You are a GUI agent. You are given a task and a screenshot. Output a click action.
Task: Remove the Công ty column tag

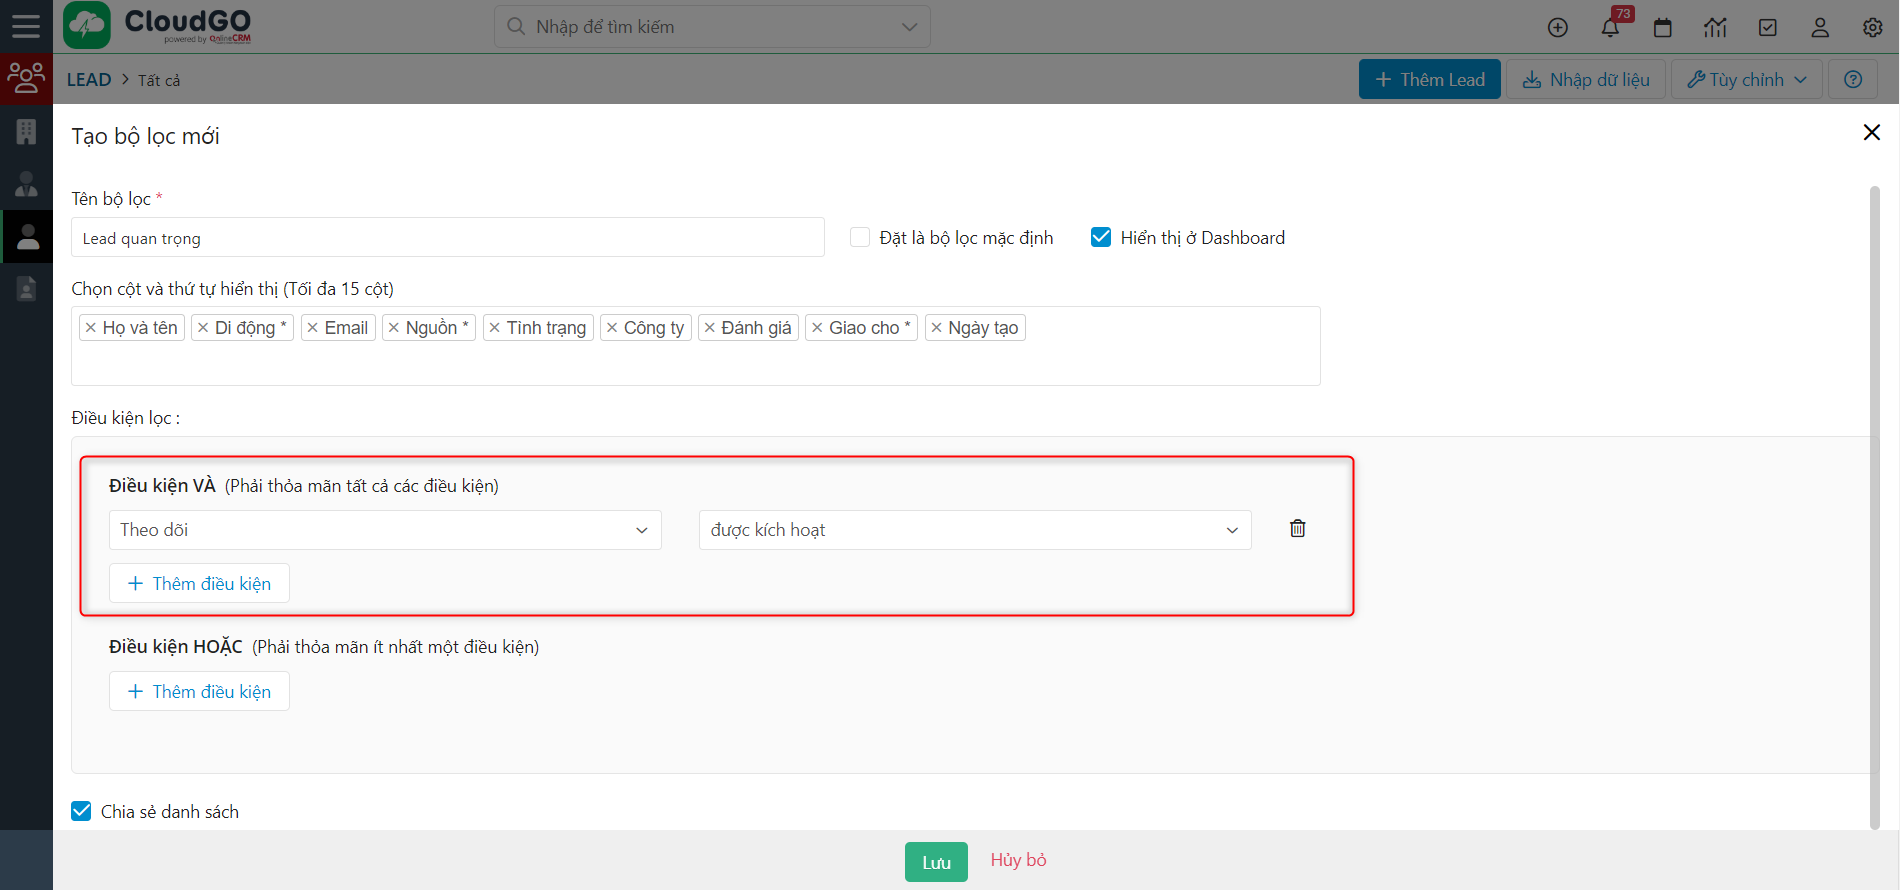tap(612, 328)
